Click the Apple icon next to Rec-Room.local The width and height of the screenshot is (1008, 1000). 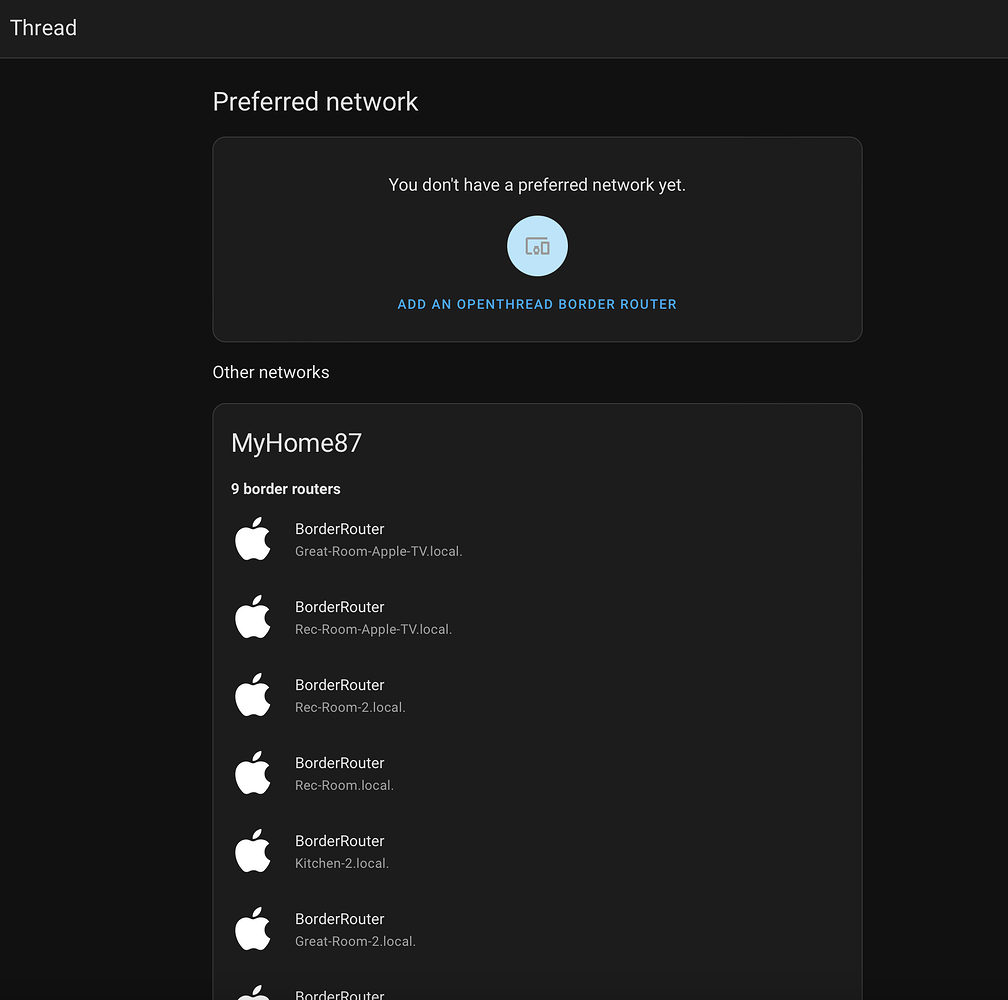pyautogui.click(x=253, y=773)
